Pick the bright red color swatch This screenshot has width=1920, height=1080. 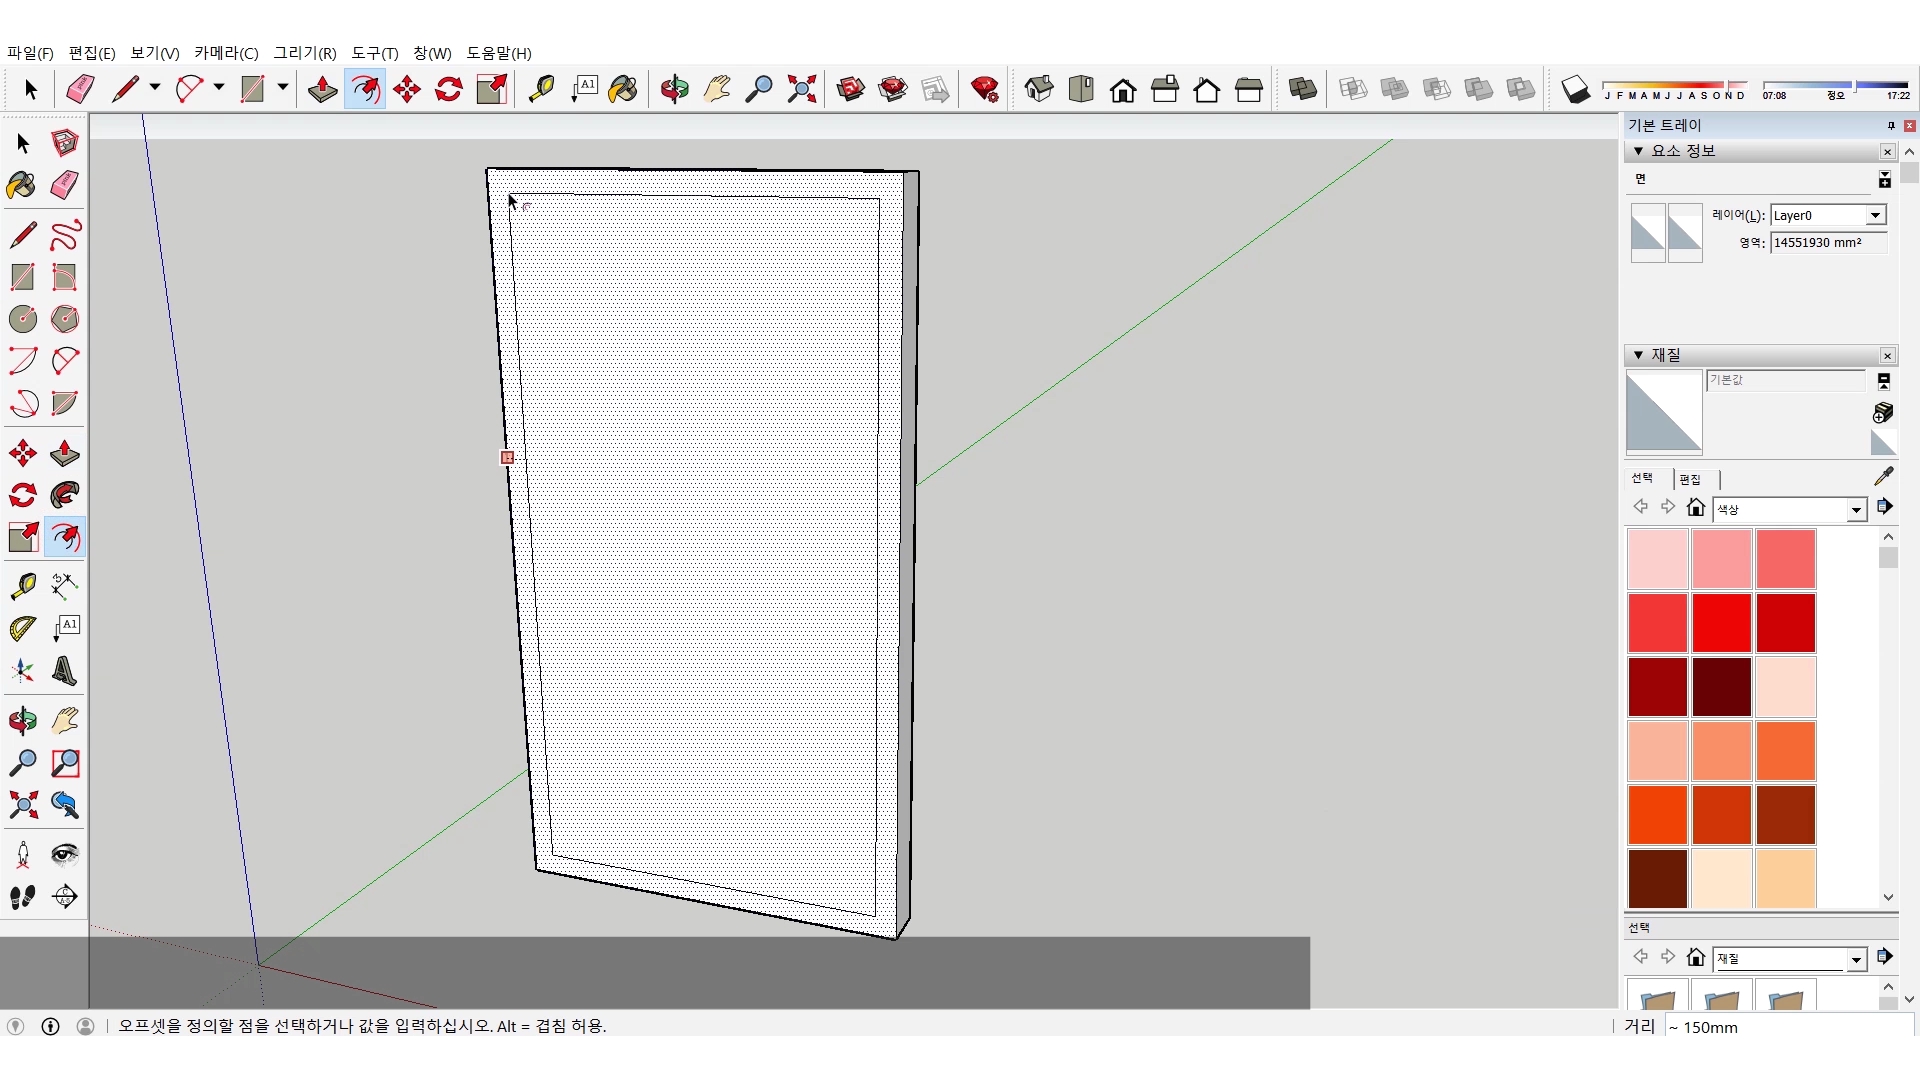(1721, 622)
